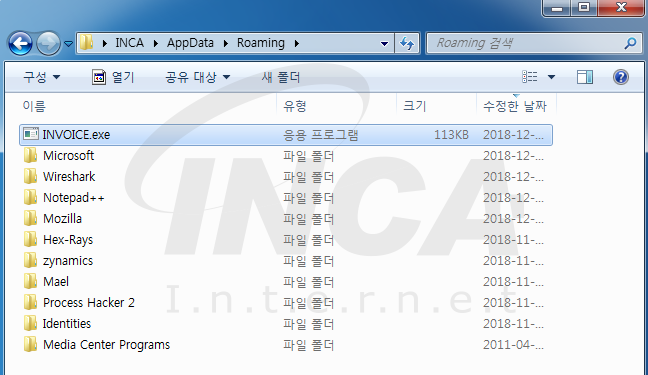Image resolution: width=648 pixels, height=375 pixels.
Task: Expand the arrow after Roaming breadcrumb
Action: tap(297, 43)
